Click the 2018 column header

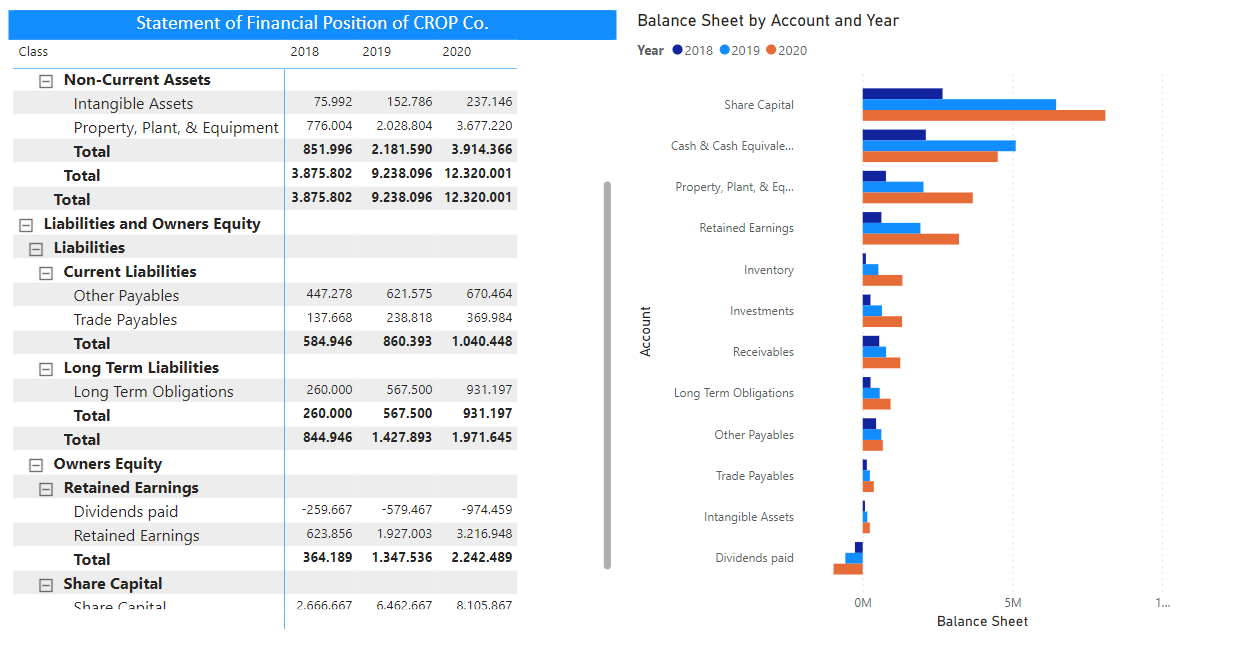(305, 51)
